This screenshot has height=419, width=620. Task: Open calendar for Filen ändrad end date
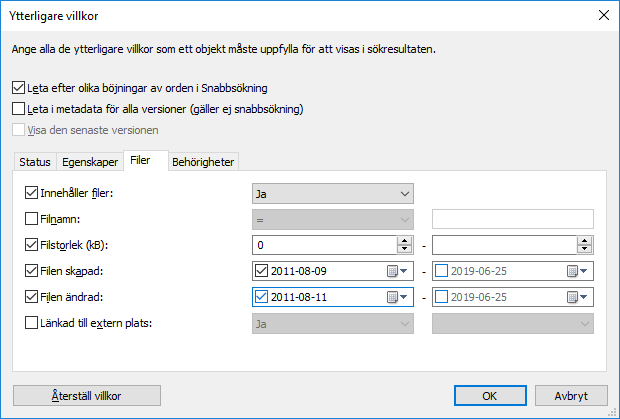pos(577,297)
